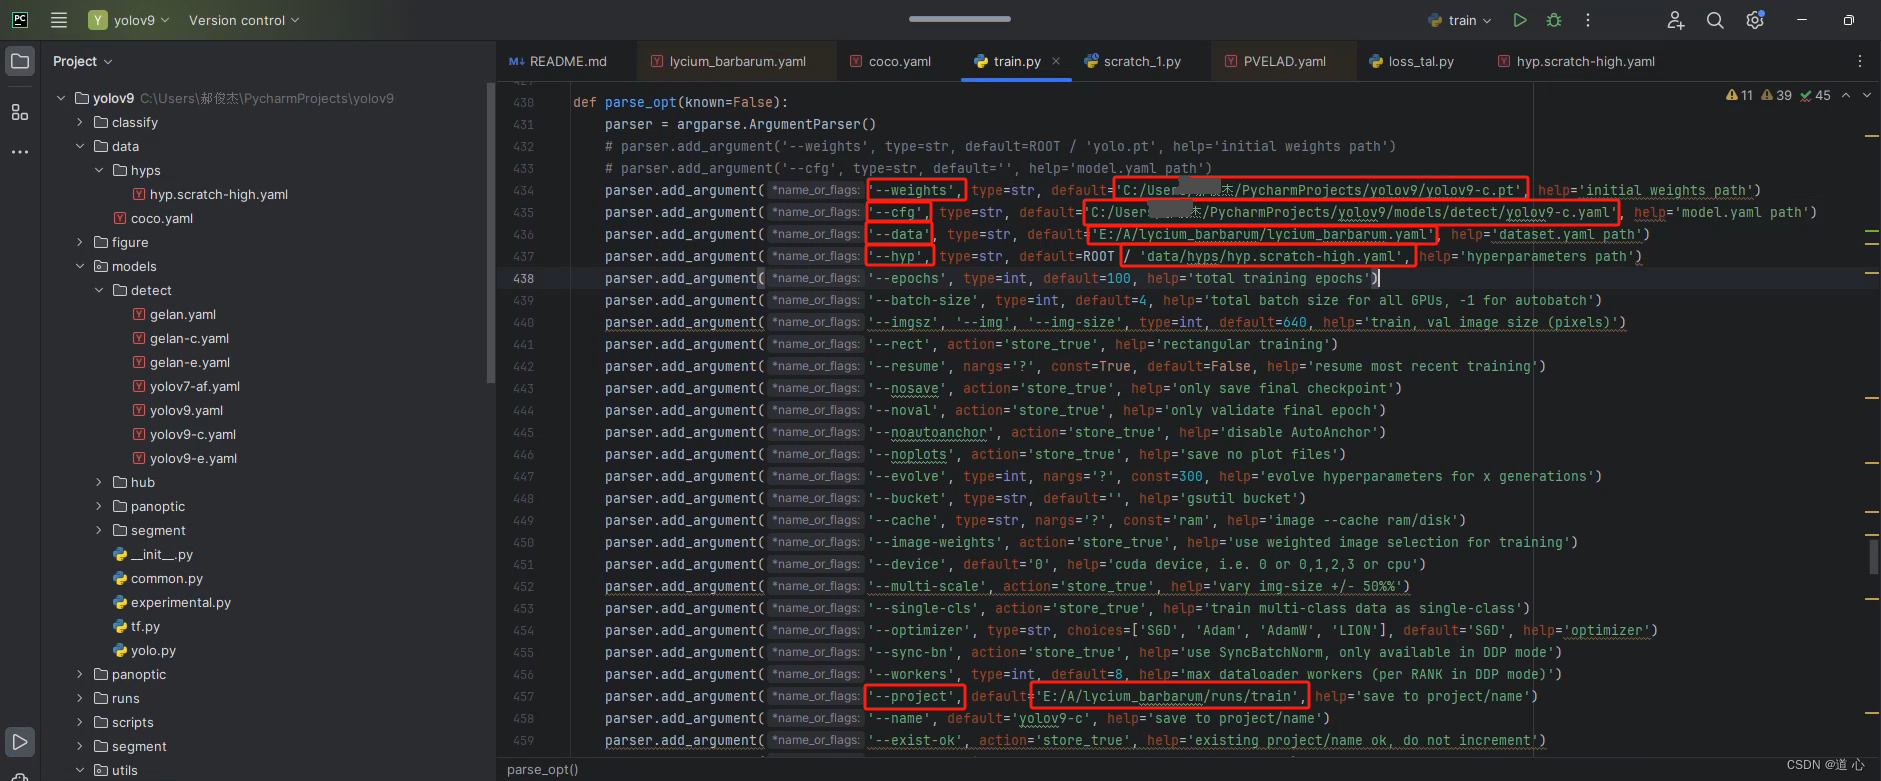
Task: Open Search Everywhere magnifier
Action: [x=1715, y=20]
